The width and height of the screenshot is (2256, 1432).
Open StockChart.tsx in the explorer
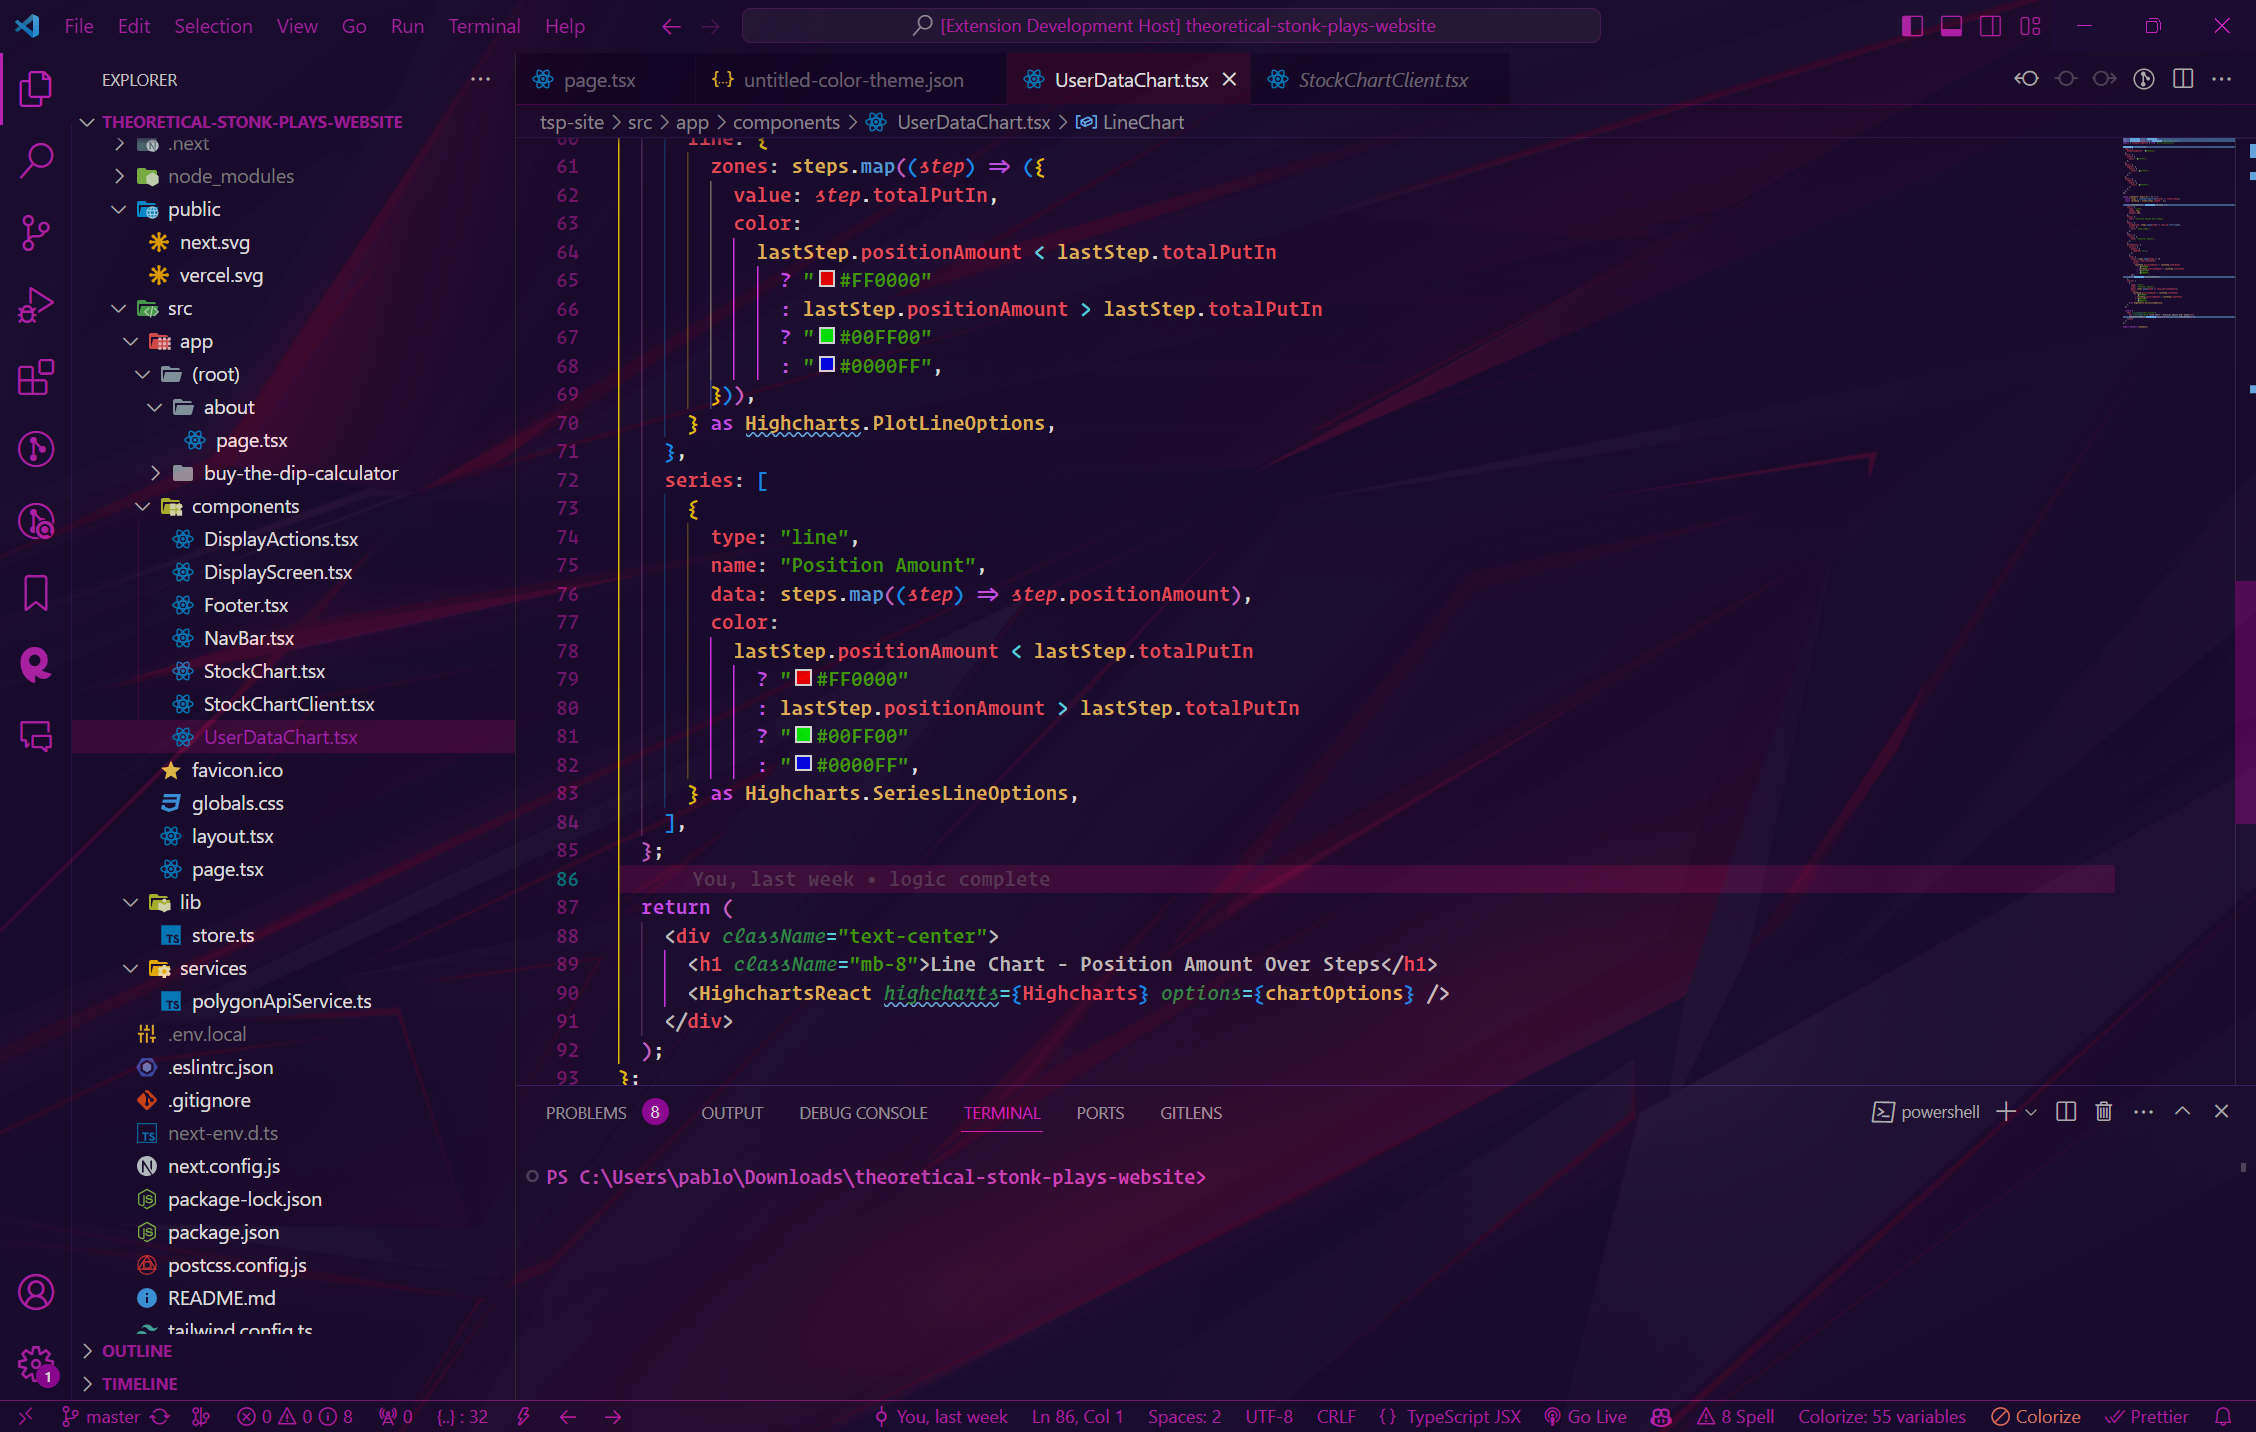[x=264, y=671]
